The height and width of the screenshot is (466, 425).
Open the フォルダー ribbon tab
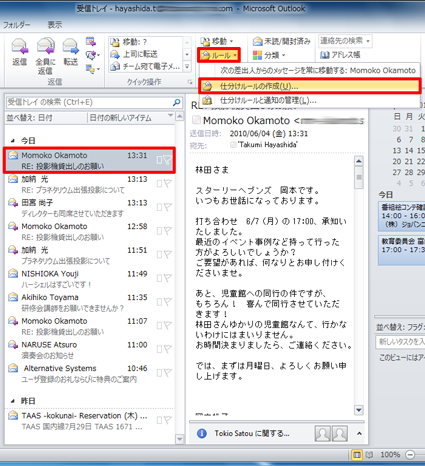[x=17, y=25]
